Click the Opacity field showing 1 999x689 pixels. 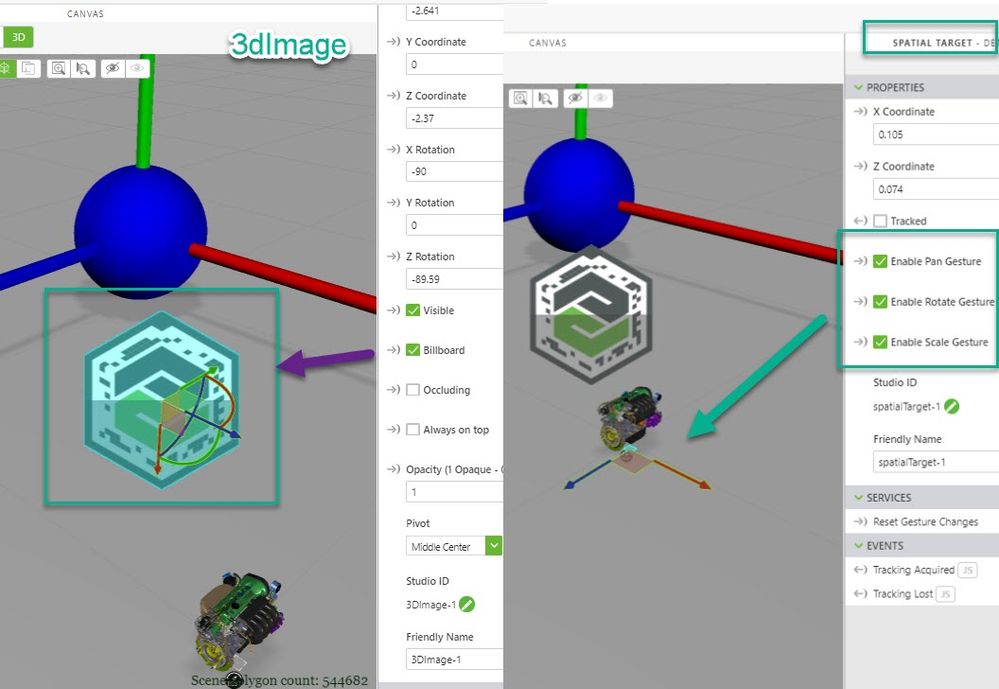pyautogui.click(x=454, y=492)
